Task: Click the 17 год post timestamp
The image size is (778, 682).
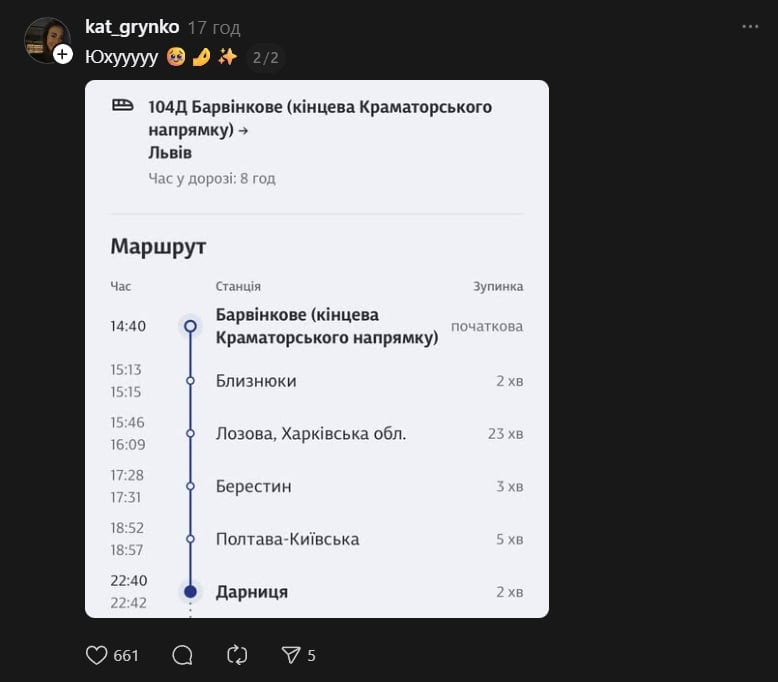Action: coord(214,28)
